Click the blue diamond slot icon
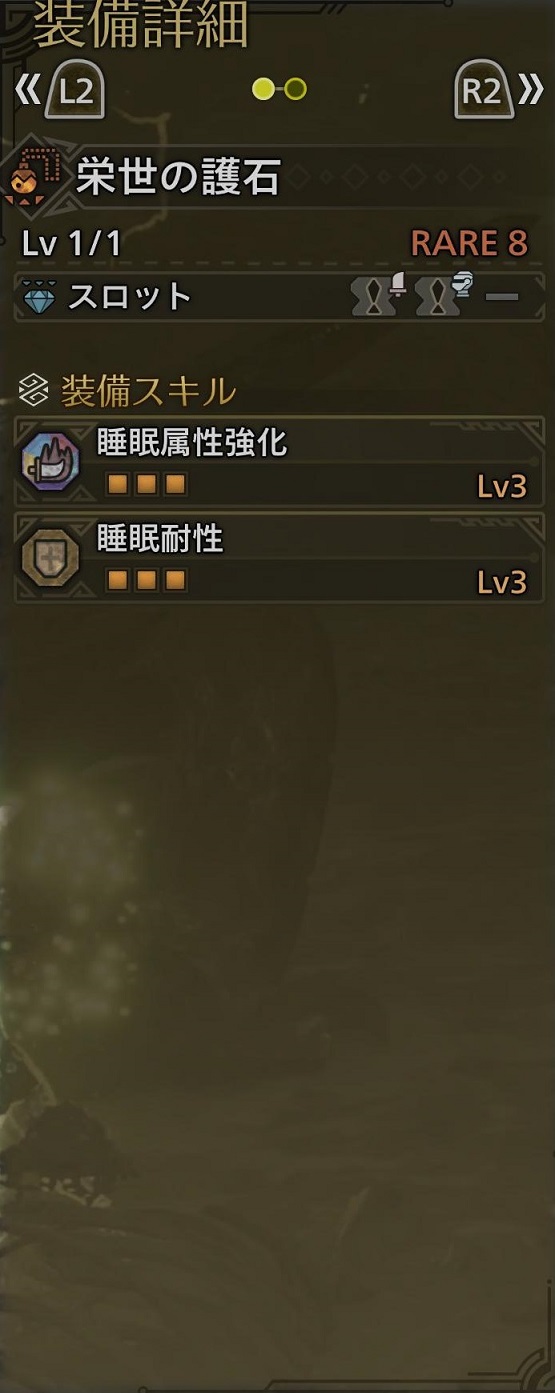555x1393 pixels. click(x=39, y=297)
